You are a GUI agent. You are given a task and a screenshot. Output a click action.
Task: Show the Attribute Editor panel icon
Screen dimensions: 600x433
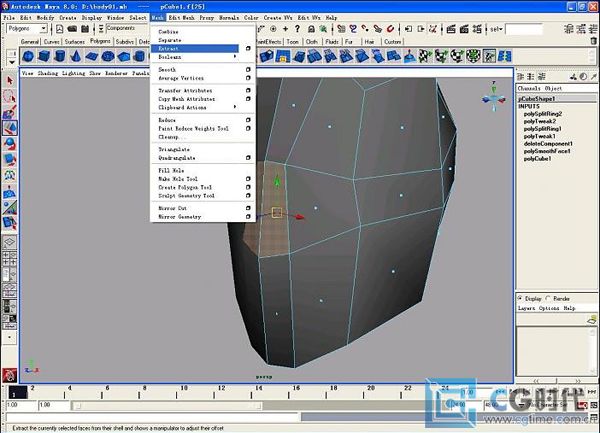[569, 29]
